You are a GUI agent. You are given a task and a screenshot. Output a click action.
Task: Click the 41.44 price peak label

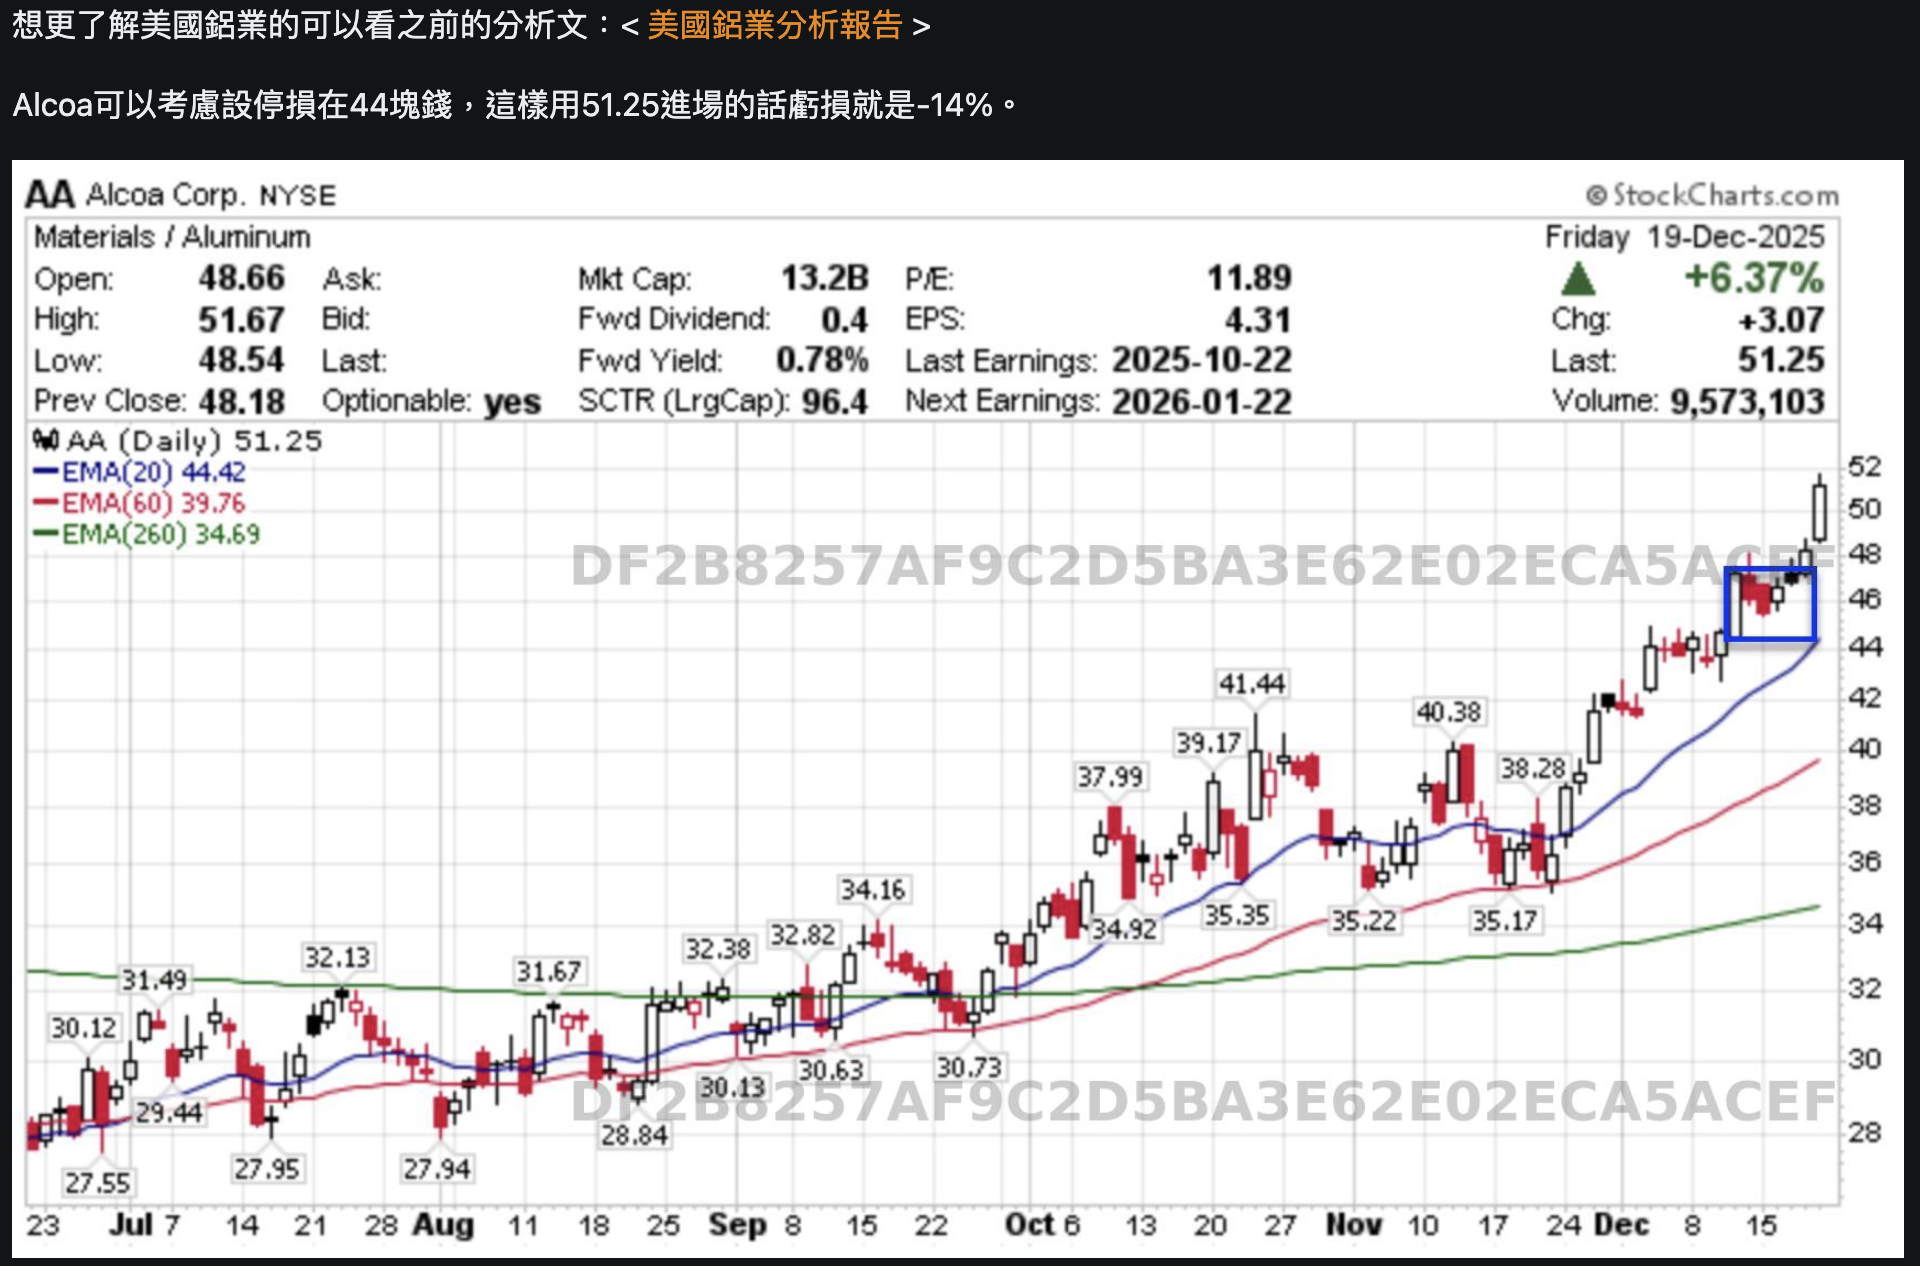pyautogui.click(x=1251, y=684)
